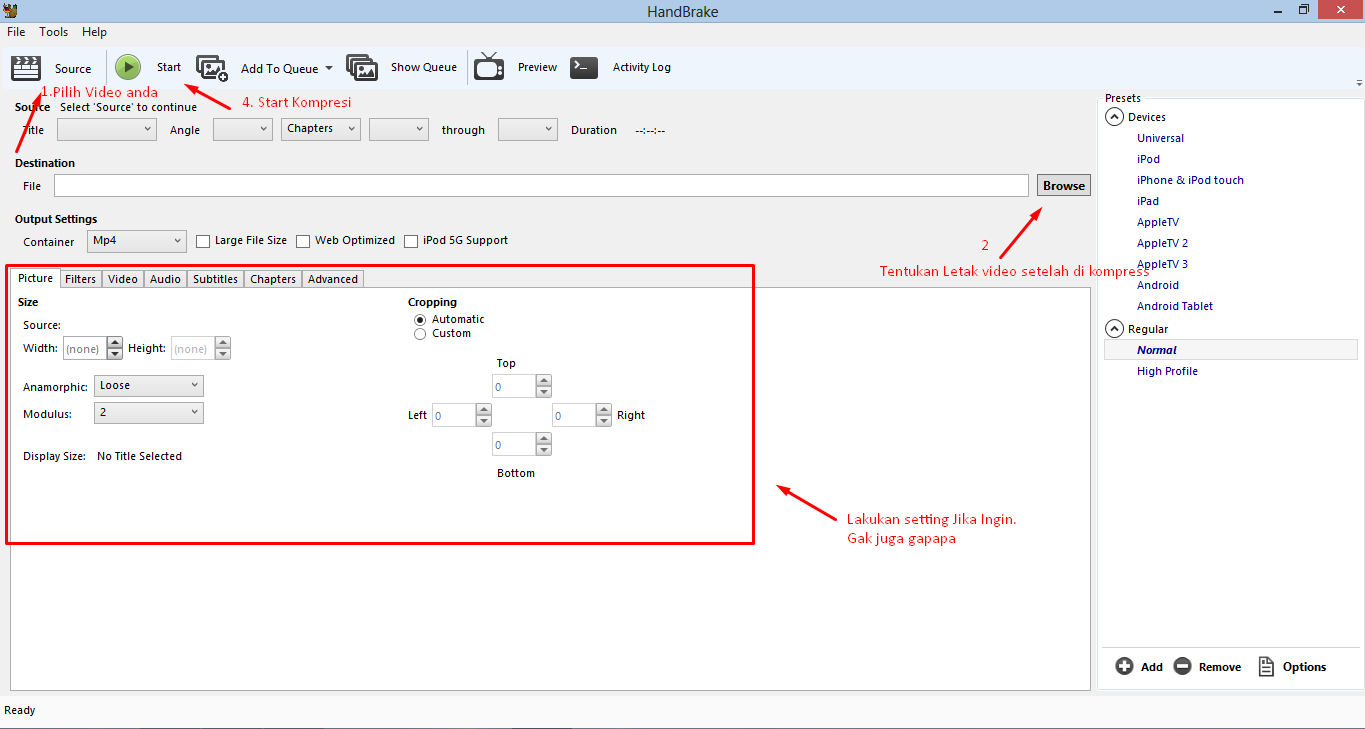Screen dimensions: 1365x729
Task: Select the iPhone & iPod touch preset
Action: (x=1190, y=180)
